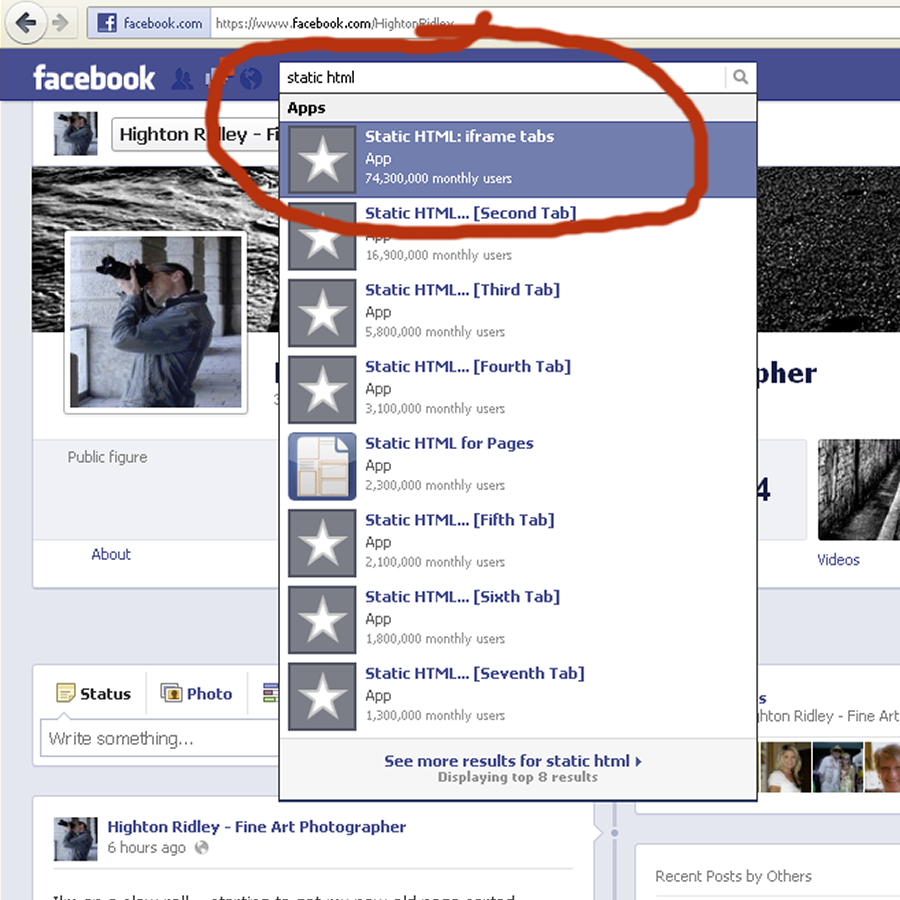Select the Static HTML Seventh Tab result
This screenshot has height=900, width=900.
pos(518,696)
